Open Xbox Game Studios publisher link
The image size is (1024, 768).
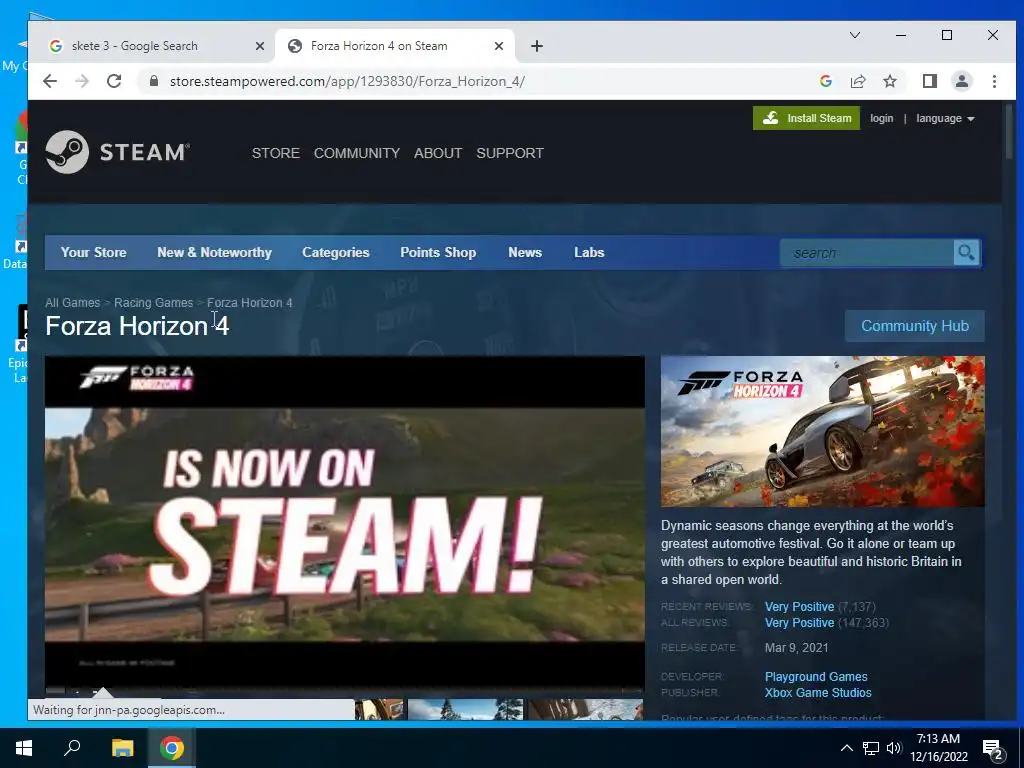(818, 692)
